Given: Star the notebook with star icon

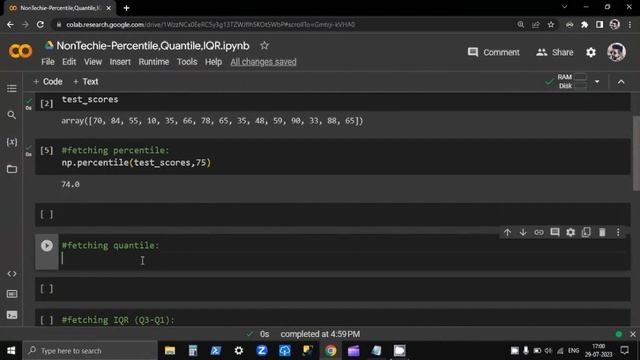Looking at the screenshot, I should click(264, 46).
